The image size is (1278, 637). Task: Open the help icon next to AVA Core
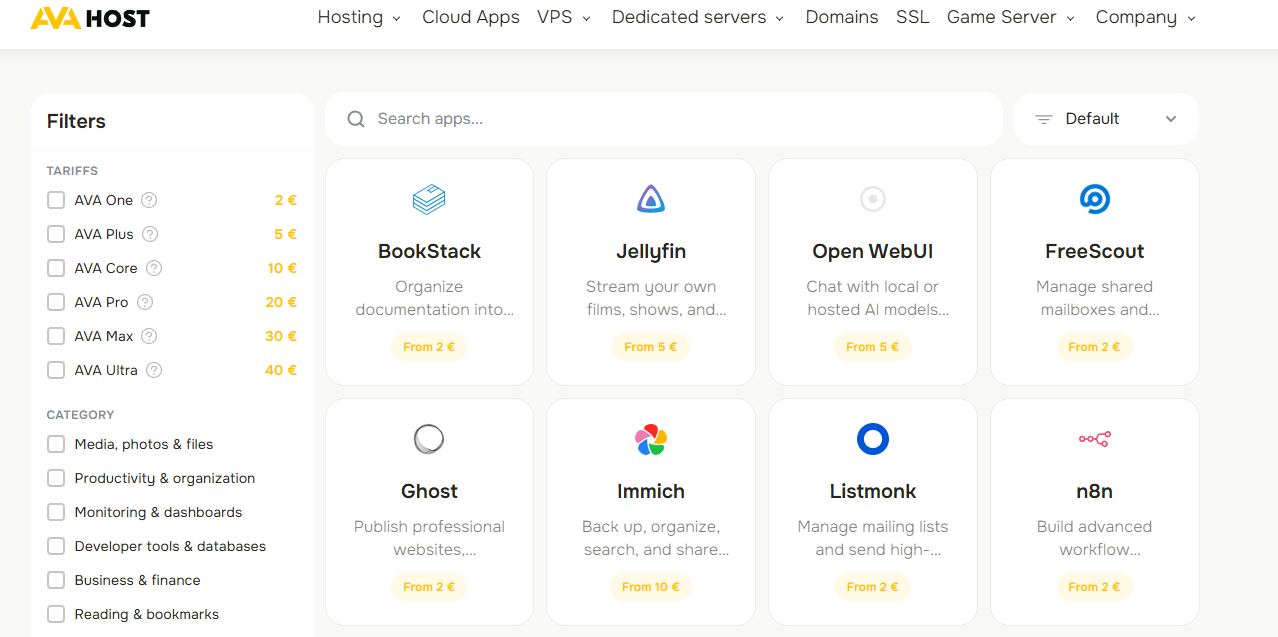pyautogui.click(x=154, y=268)
